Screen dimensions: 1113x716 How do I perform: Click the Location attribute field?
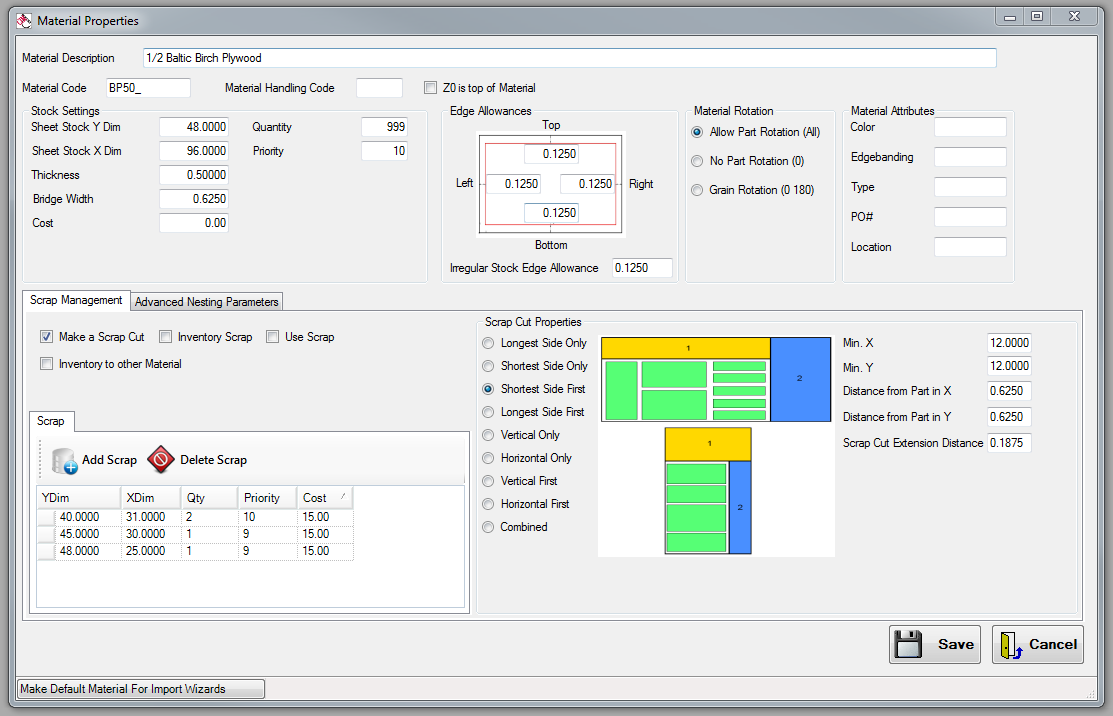point(970,247)
